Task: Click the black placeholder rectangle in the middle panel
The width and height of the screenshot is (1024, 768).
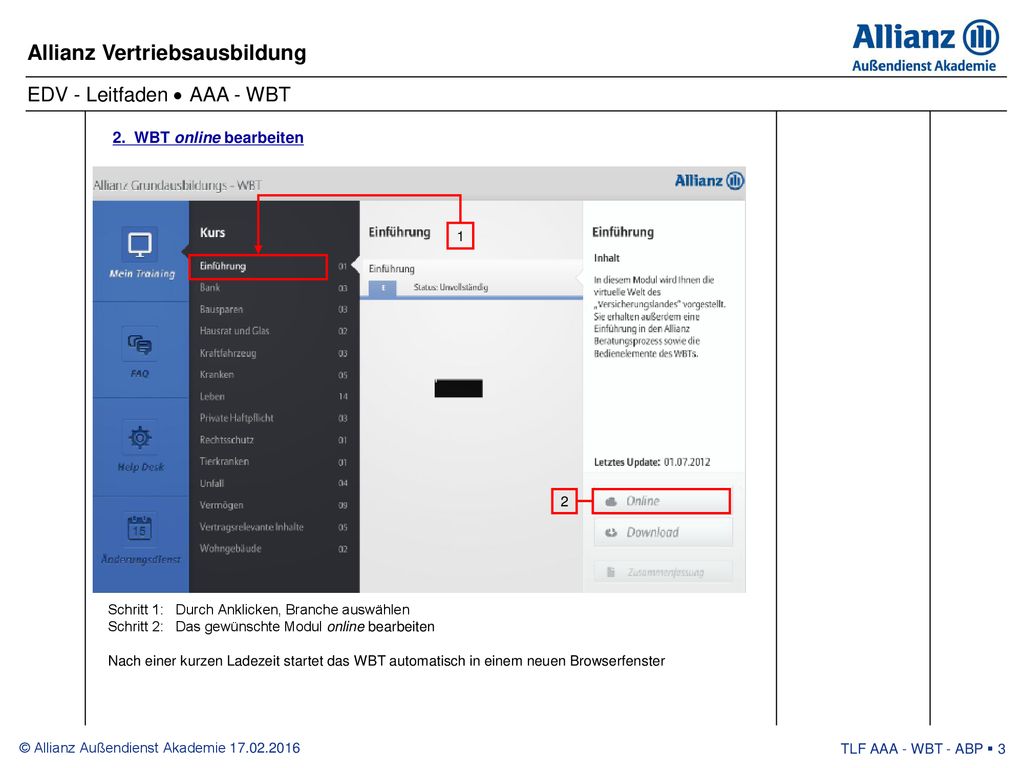Action: [x=458, y=388]
